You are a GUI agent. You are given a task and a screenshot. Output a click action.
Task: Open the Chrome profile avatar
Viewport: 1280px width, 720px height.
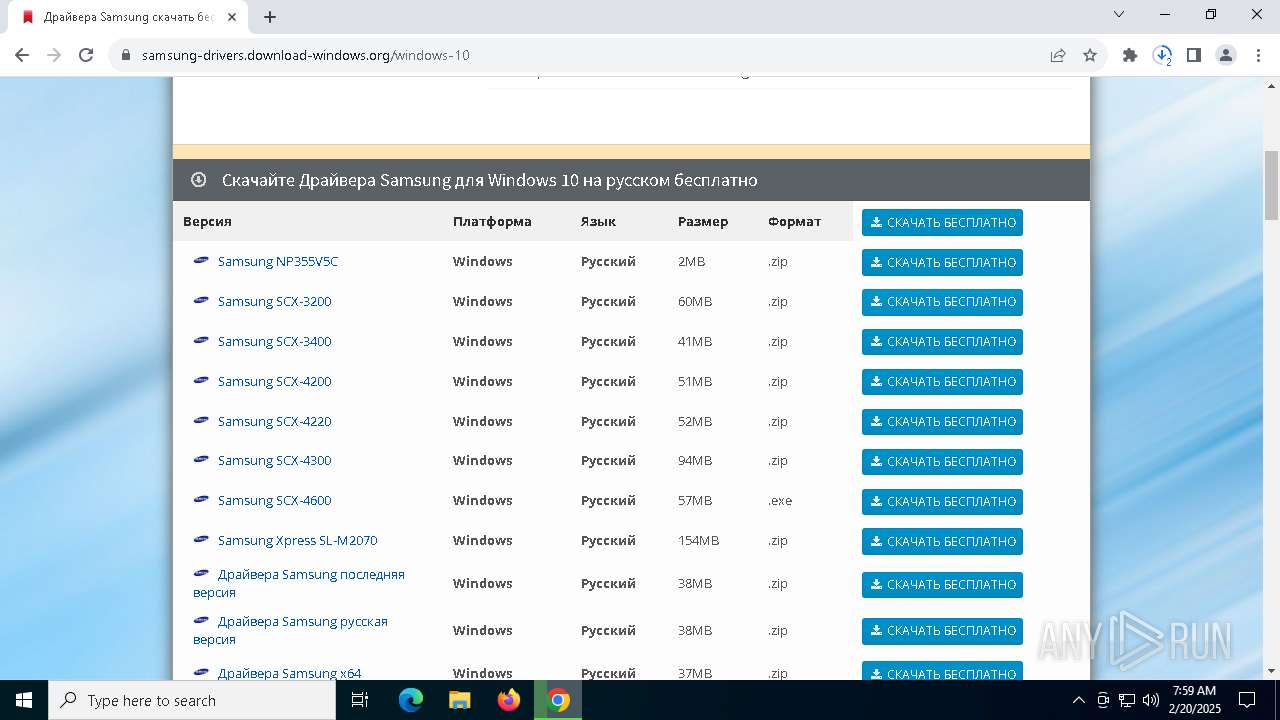pos(1226,55)
